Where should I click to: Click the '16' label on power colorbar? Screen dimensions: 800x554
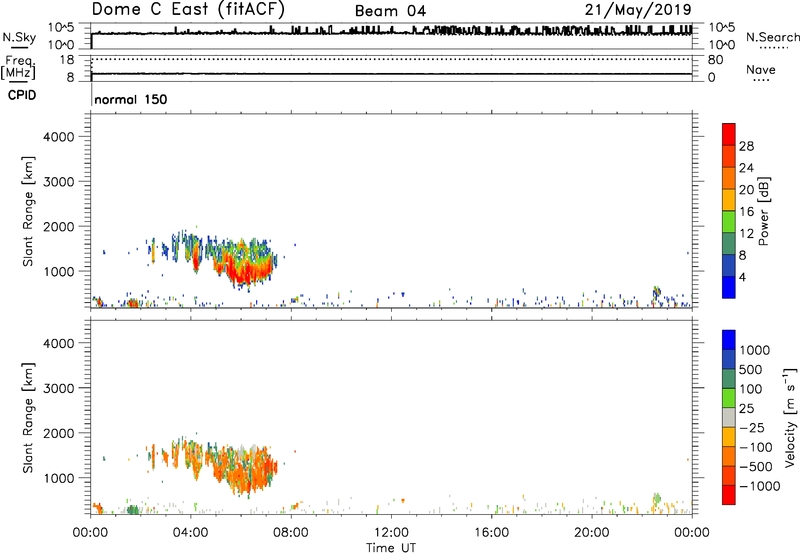(x=746, y=212)
